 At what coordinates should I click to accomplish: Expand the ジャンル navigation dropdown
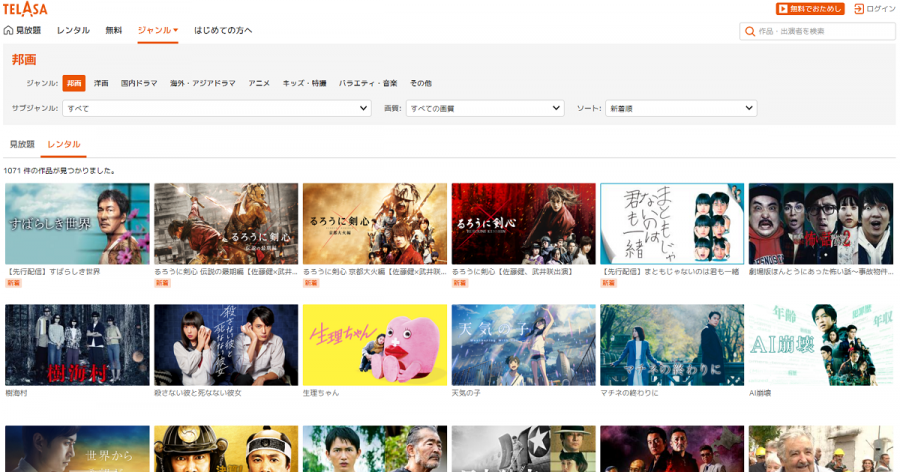click(x=158, y=30)
